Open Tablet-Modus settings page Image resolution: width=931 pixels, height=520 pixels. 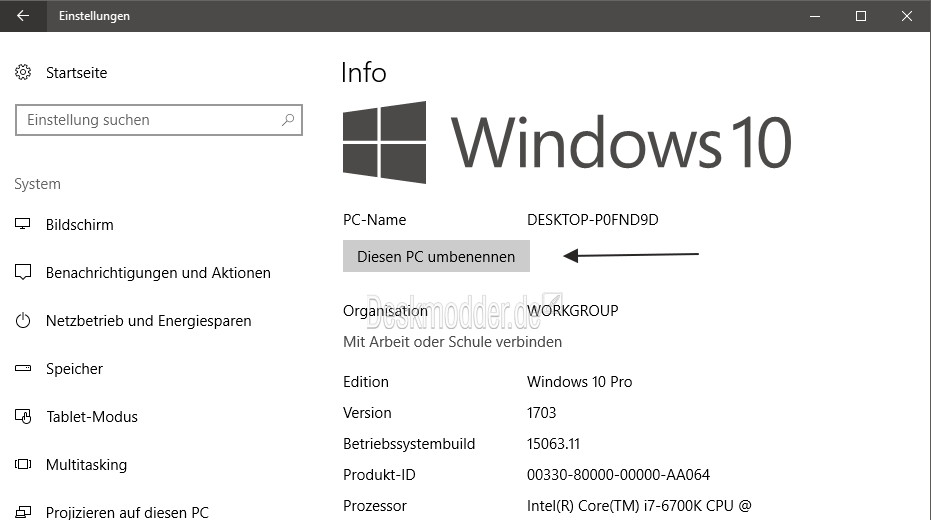[x=92, y=417]
